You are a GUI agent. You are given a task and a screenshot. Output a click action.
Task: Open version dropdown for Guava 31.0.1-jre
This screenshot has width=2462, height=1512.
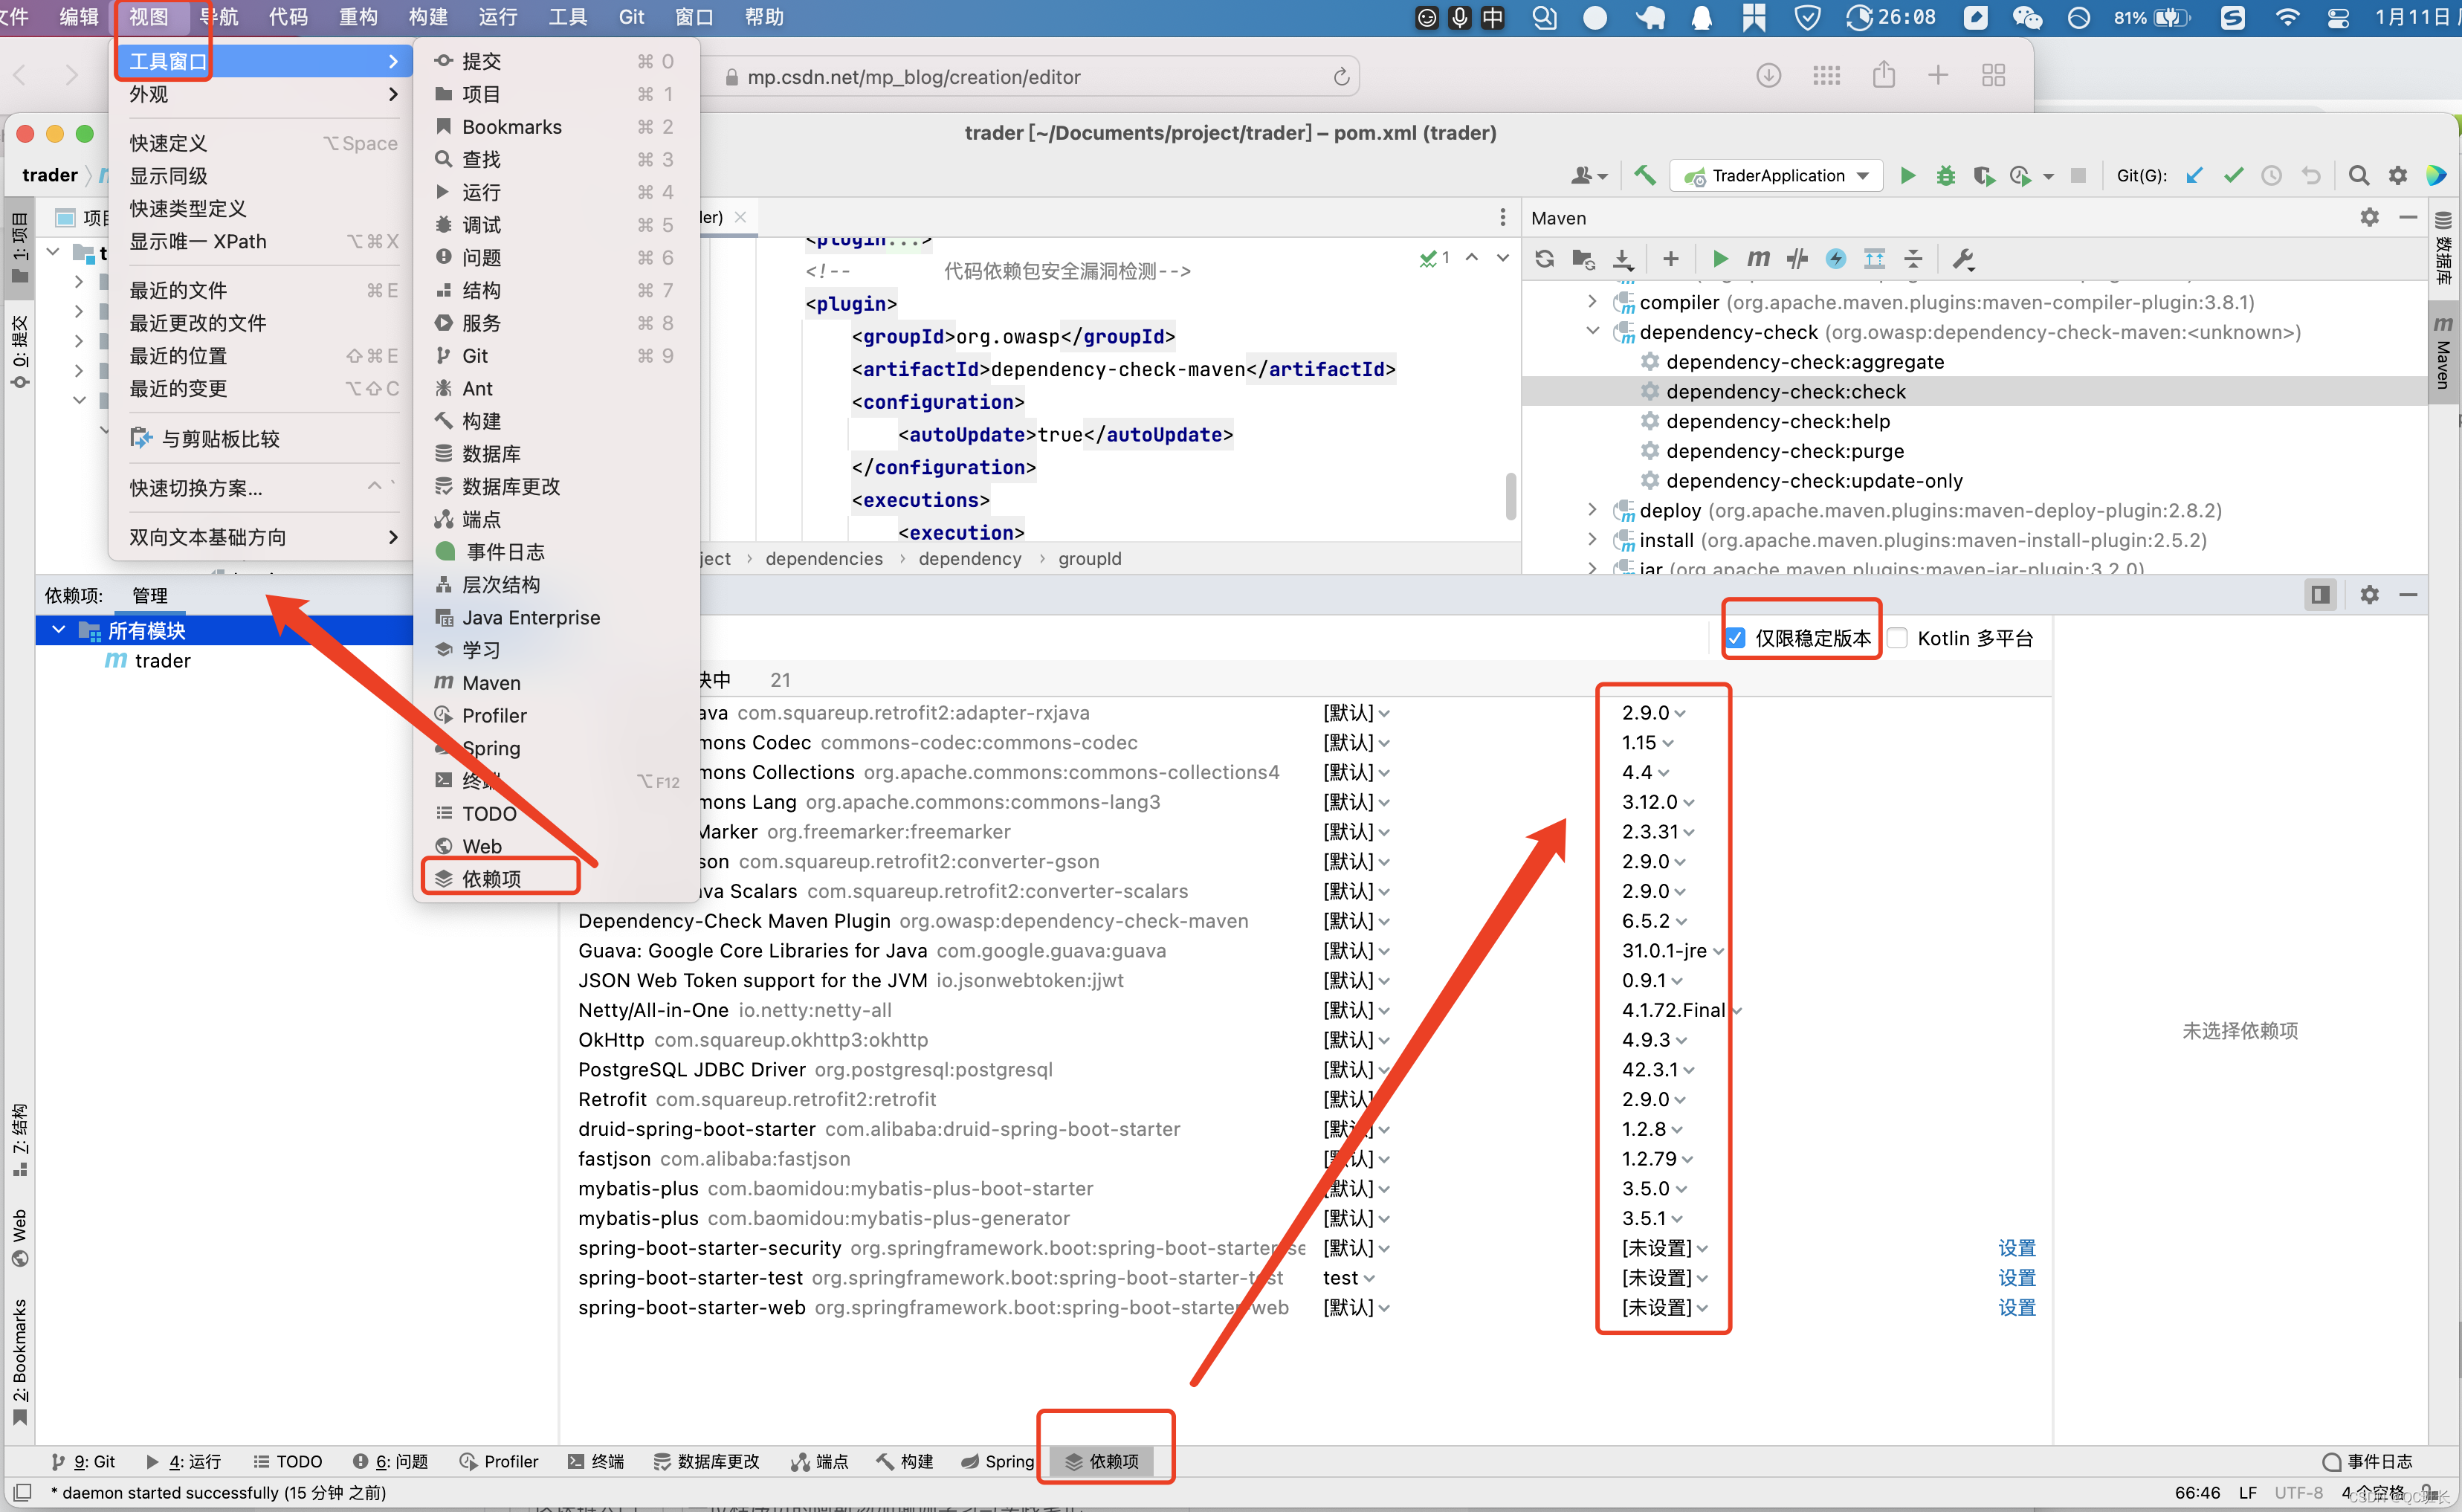tap(1718, 951)
